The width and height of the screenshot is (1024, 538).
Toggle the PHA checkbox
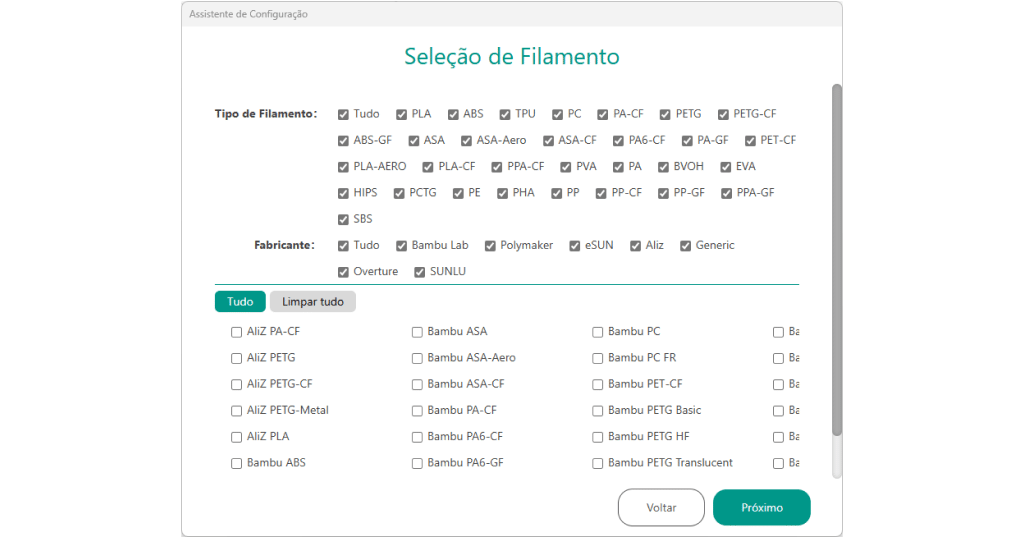click(x=502, y=193)
